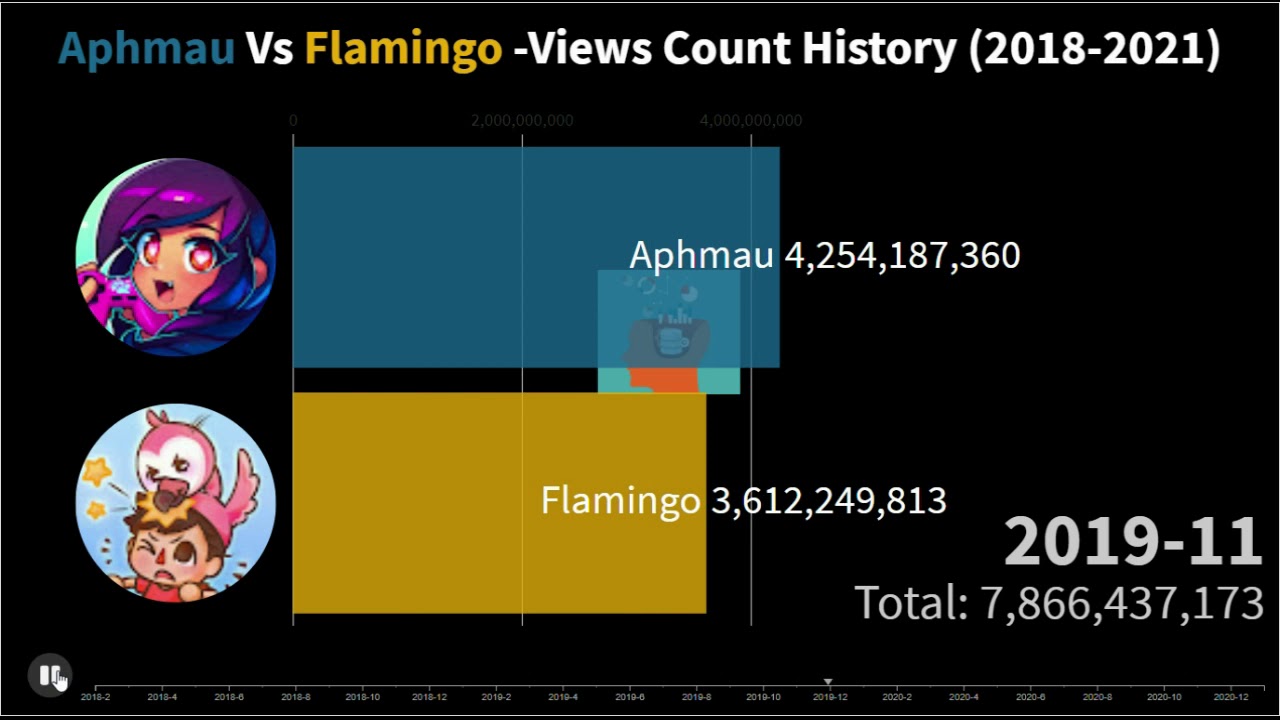The width and height of the screenshot is (1280, 720).
Task: Click the word Aphmau in the title
Action: 146,48
